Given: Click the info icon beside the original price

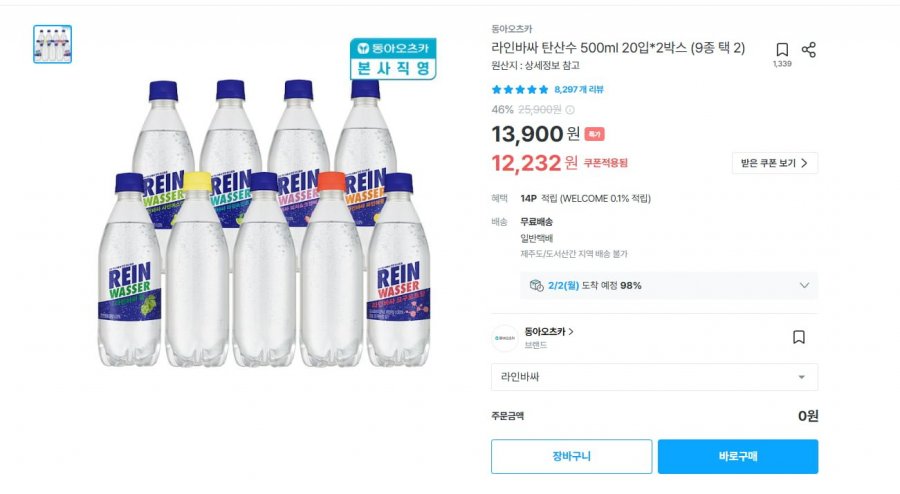Looking at the screenshot, I should [x=570, y=110].
